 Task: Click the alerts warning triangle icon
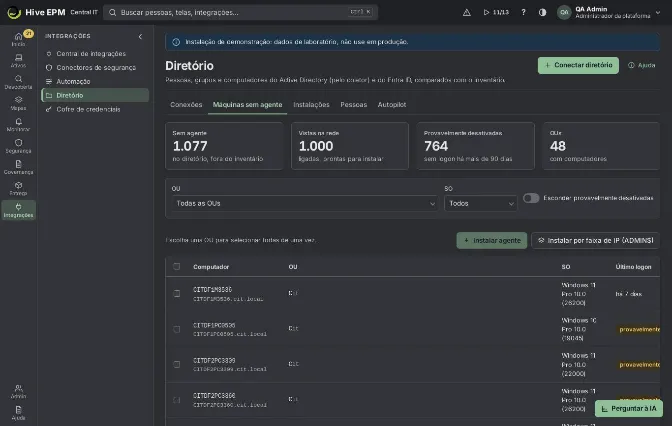click(467, 12)
